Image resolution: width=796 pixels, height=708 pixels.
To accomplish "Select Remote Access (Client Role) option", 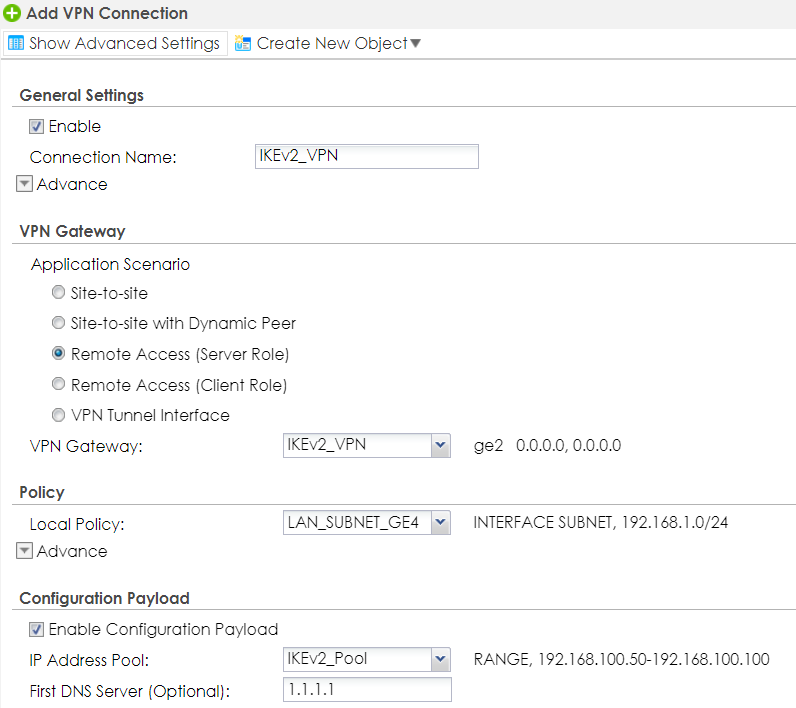I will [59, 384].
